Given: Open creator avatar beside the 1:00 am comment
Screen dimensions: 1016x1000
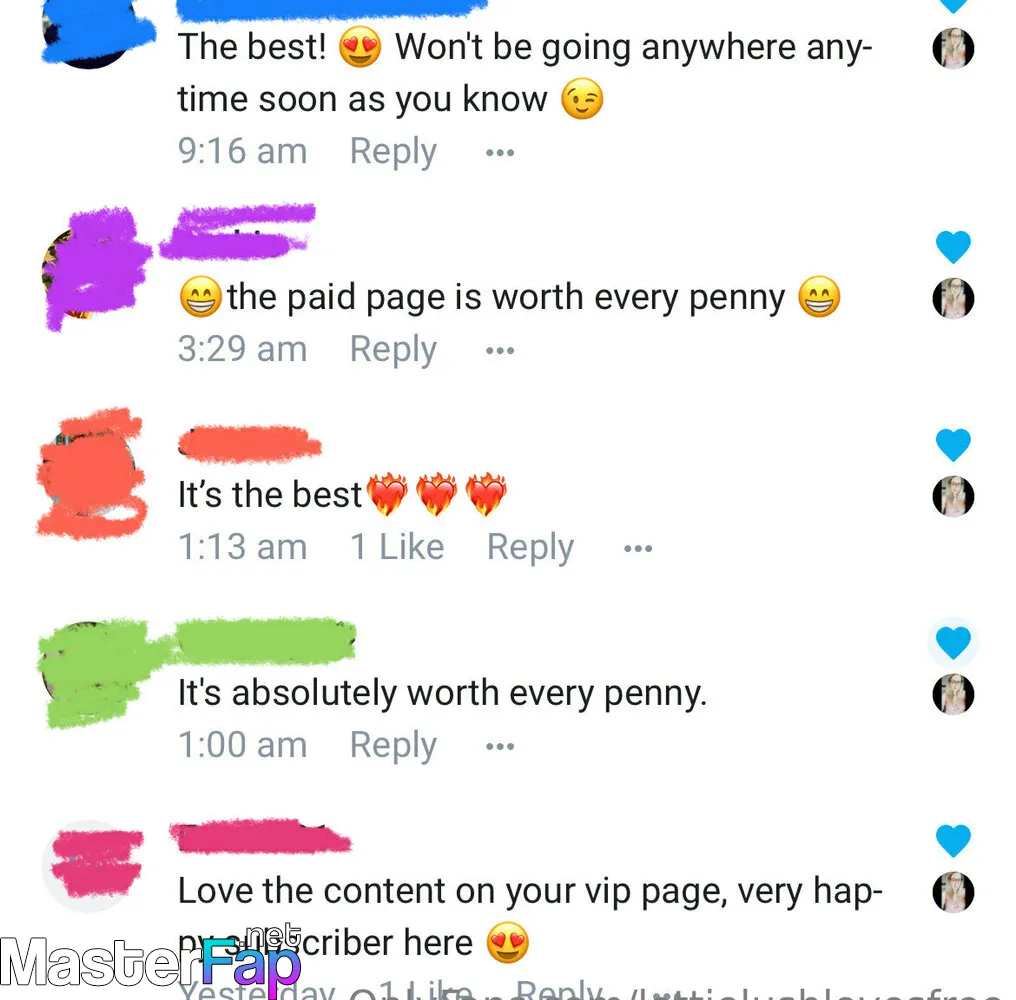Looking at the screenshot, I should click(952, 693).
